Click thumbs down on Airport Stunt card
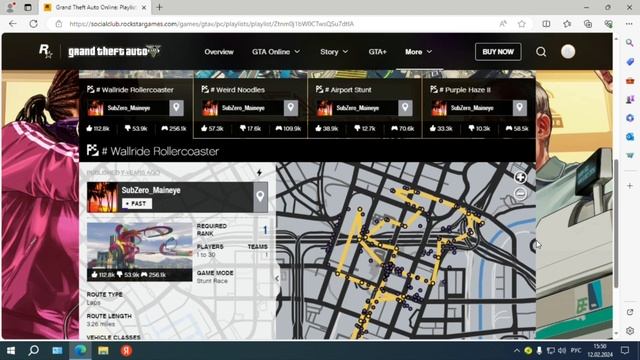This screenshot has height=360, width=640. click(x=357, y=128)
